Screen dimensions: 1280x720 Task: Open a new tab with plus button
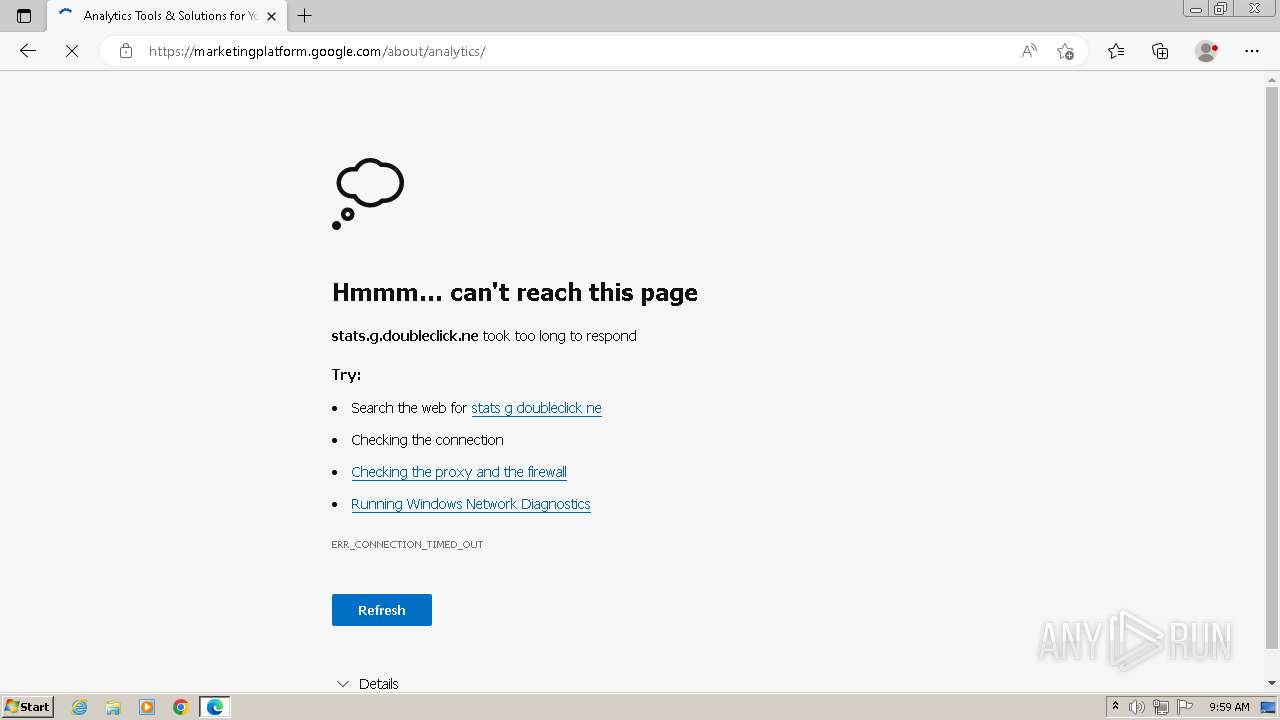click(x=305, y=16)
